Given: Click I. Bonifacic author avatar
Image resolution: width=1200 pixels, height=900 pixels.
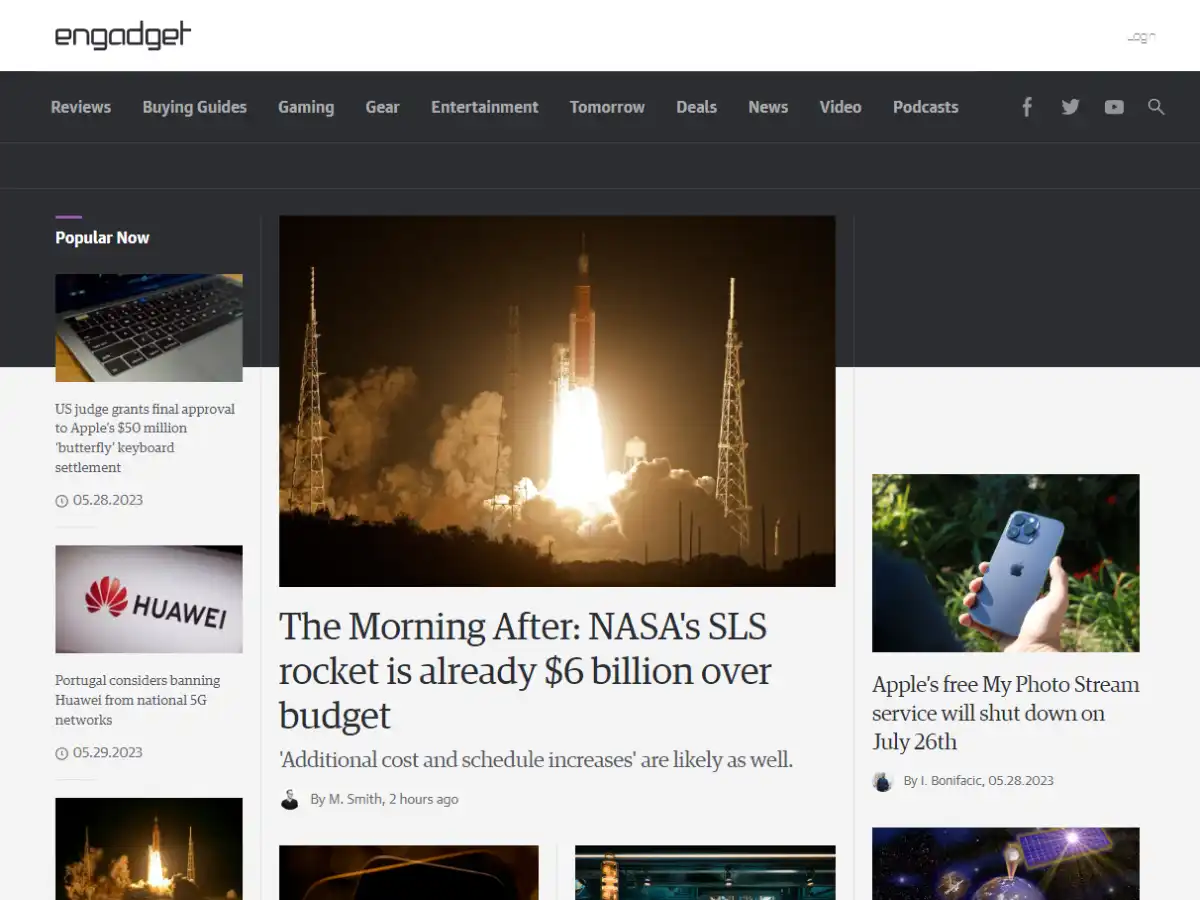Looking at the screenshot, I should 882,781.
